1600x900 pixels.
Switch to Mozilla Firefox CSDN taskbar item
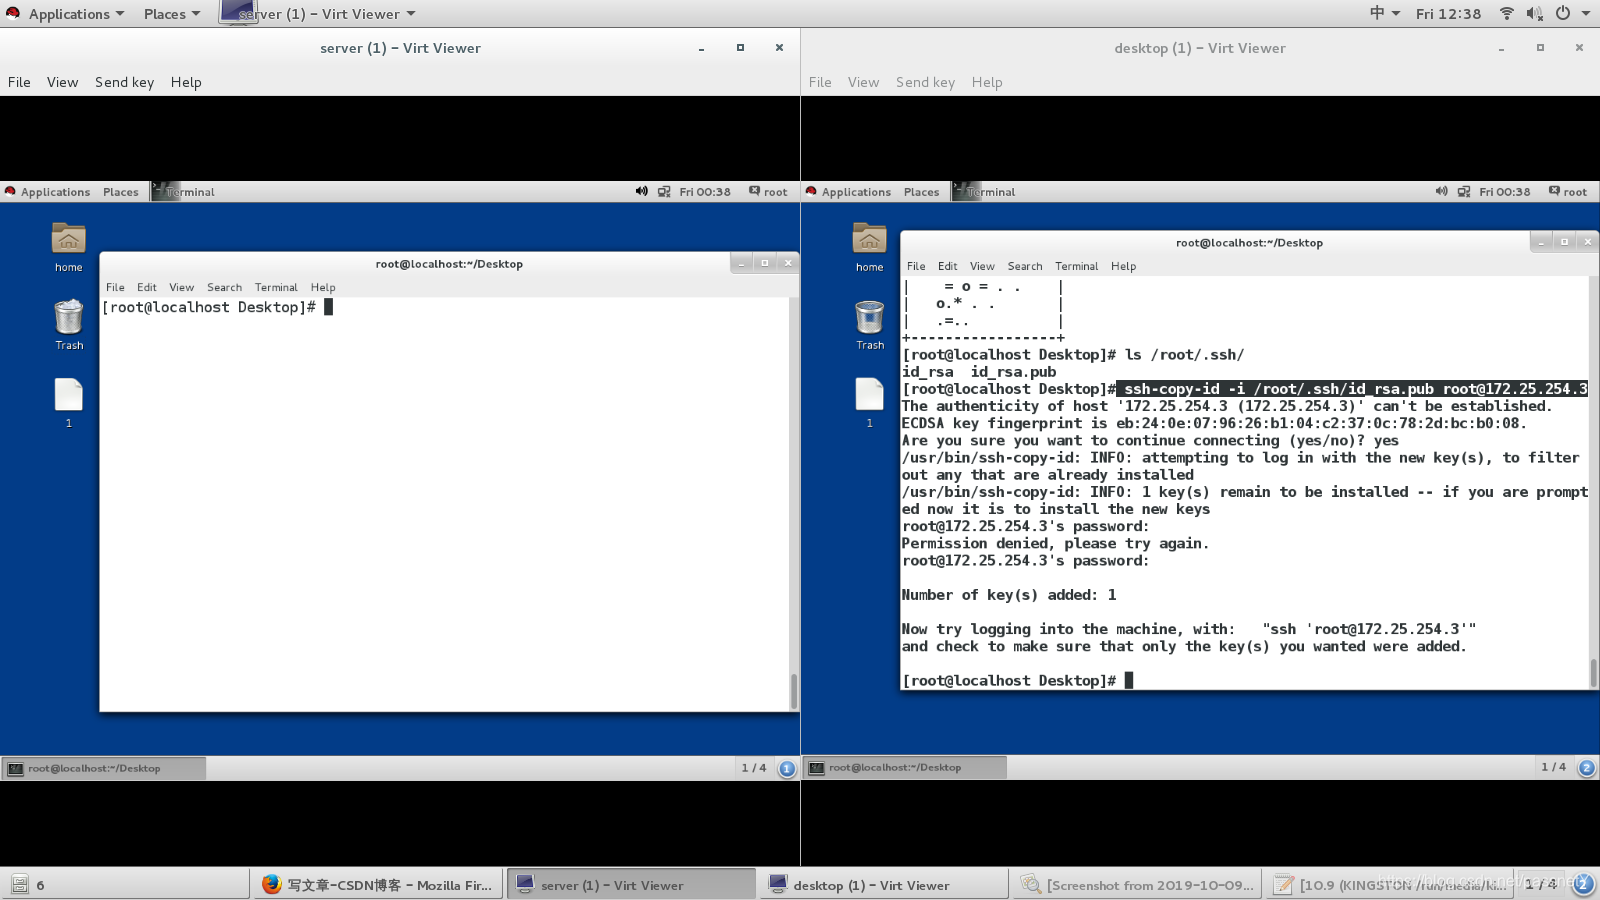(x=378, y=885)
